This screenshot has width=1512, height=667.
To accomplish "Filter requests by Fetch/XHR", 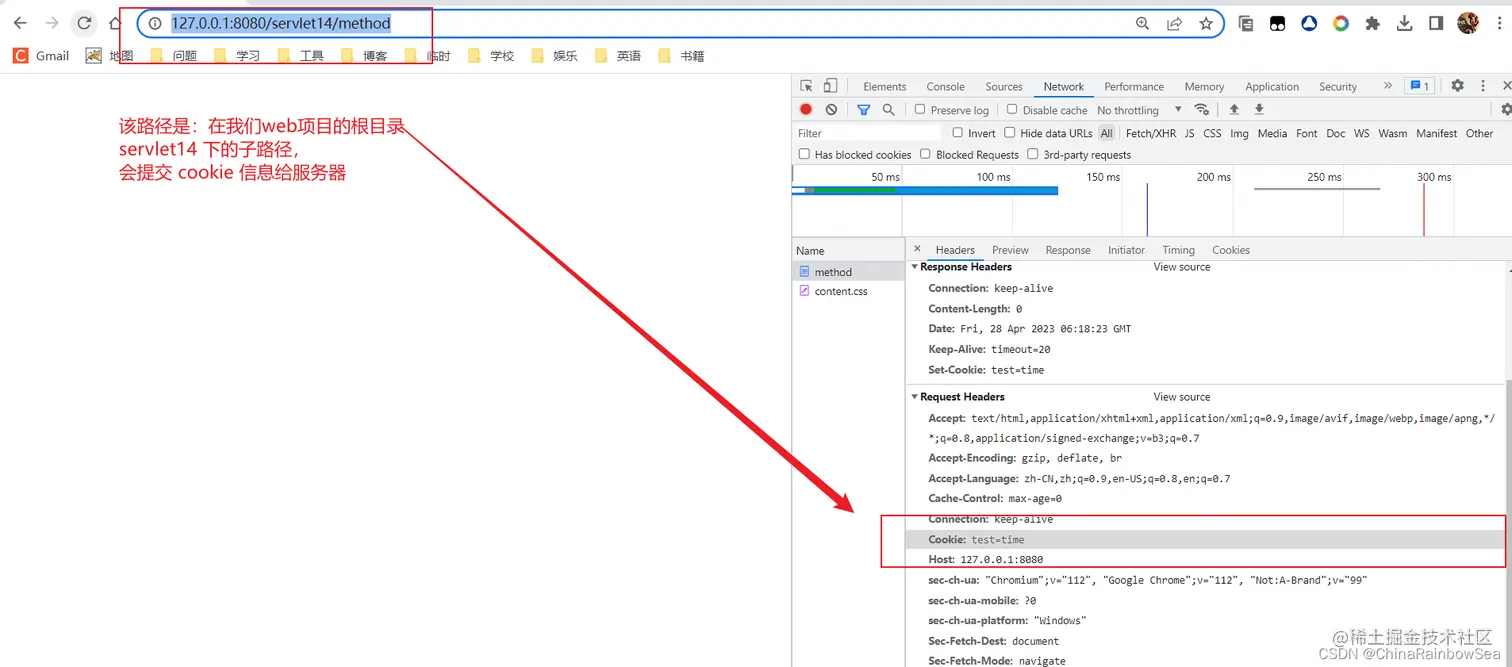I will coord(1151,133).
